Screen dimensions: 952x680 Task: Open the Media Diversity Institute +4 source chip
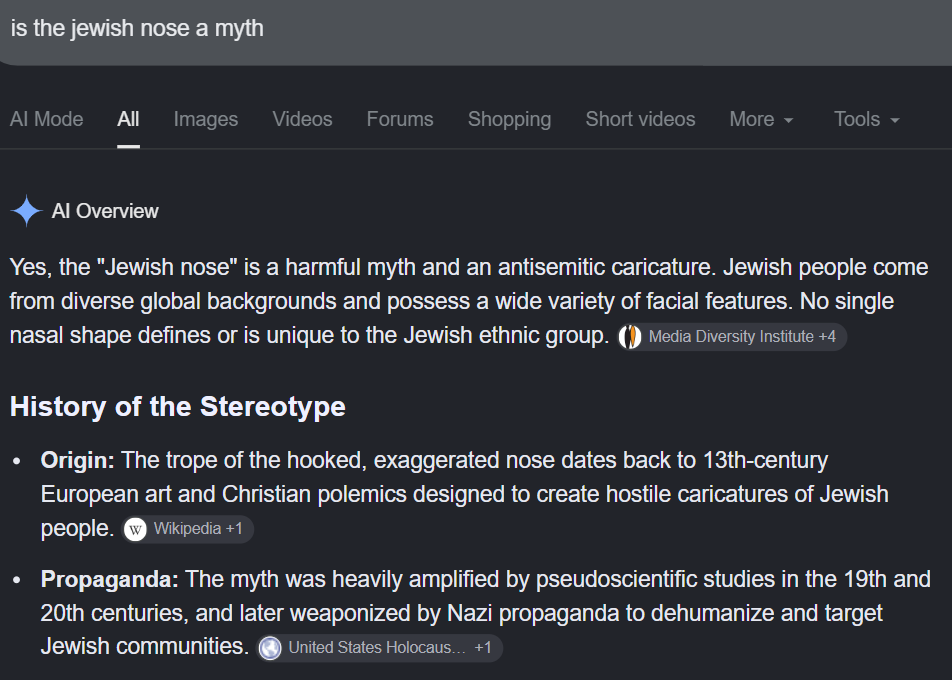pos(732,336)
